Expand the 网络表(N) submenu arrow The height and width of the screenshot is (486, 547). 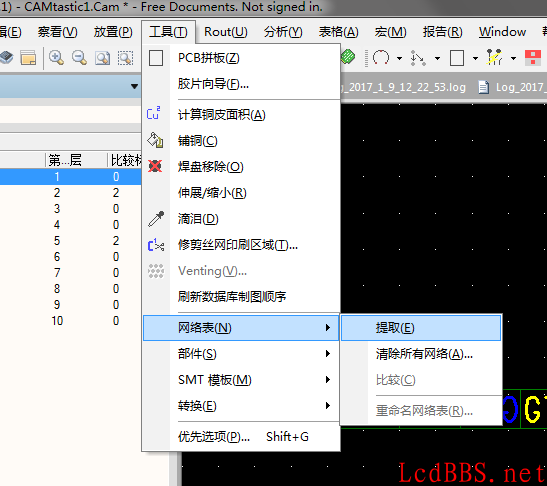[x=328, y=328]
